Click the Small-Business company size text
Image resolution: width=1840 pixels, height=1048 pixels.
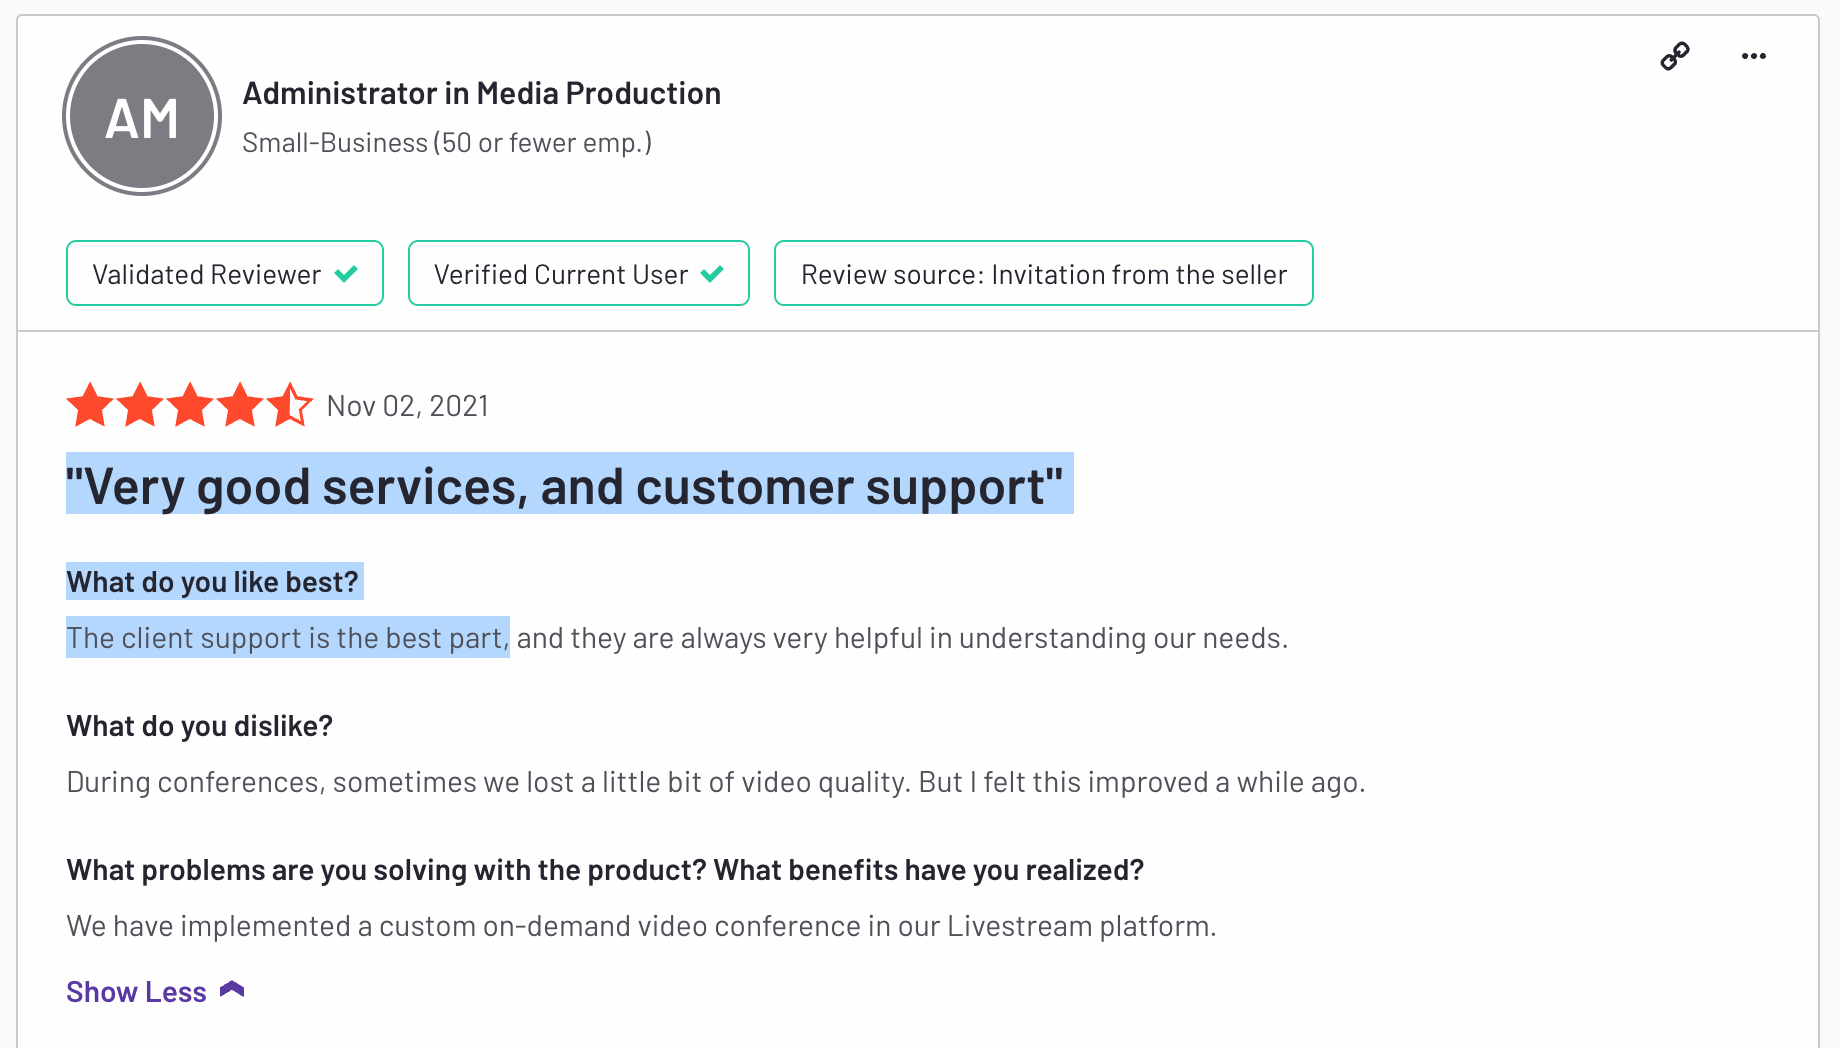447,143
